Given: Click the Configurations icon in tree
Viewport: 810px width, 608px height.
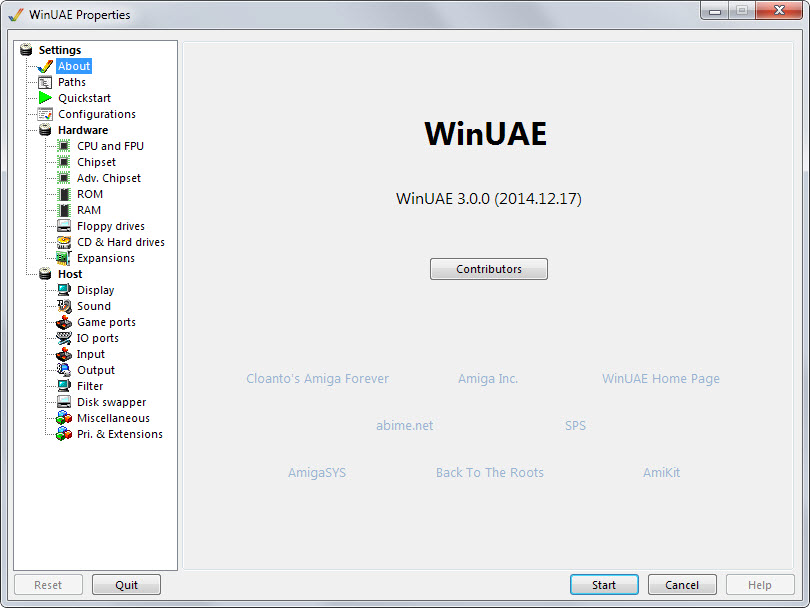Looking at the screenshot, I should tap(45, 114).
